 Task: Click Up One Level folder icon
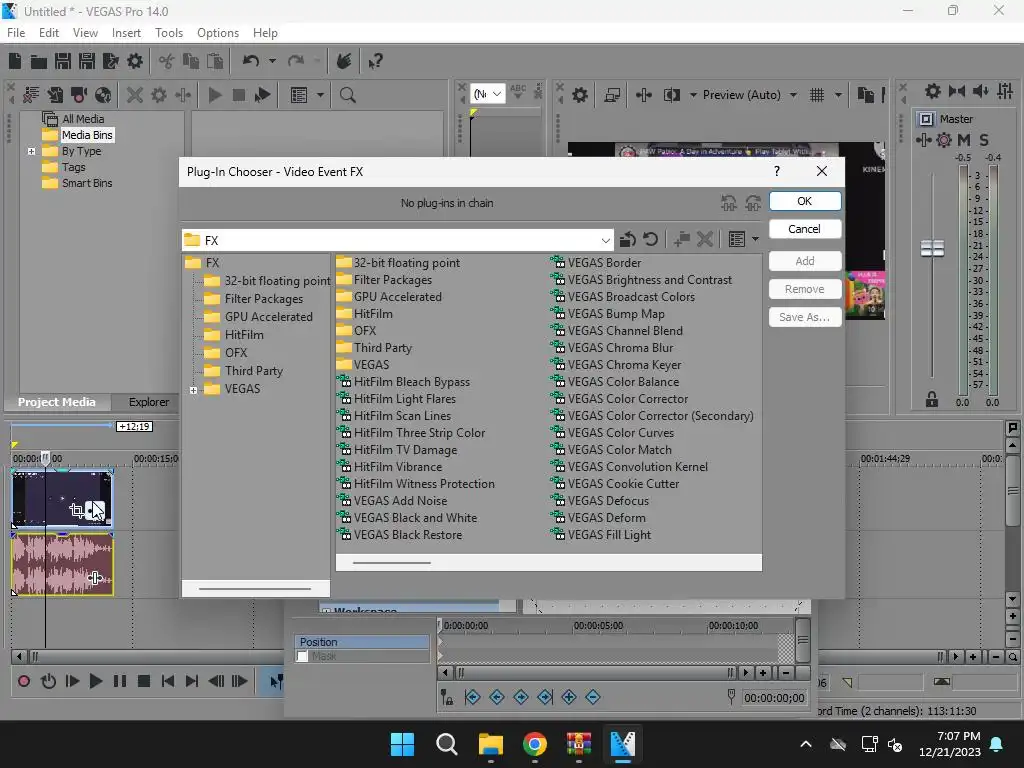[x=628, y=240]
